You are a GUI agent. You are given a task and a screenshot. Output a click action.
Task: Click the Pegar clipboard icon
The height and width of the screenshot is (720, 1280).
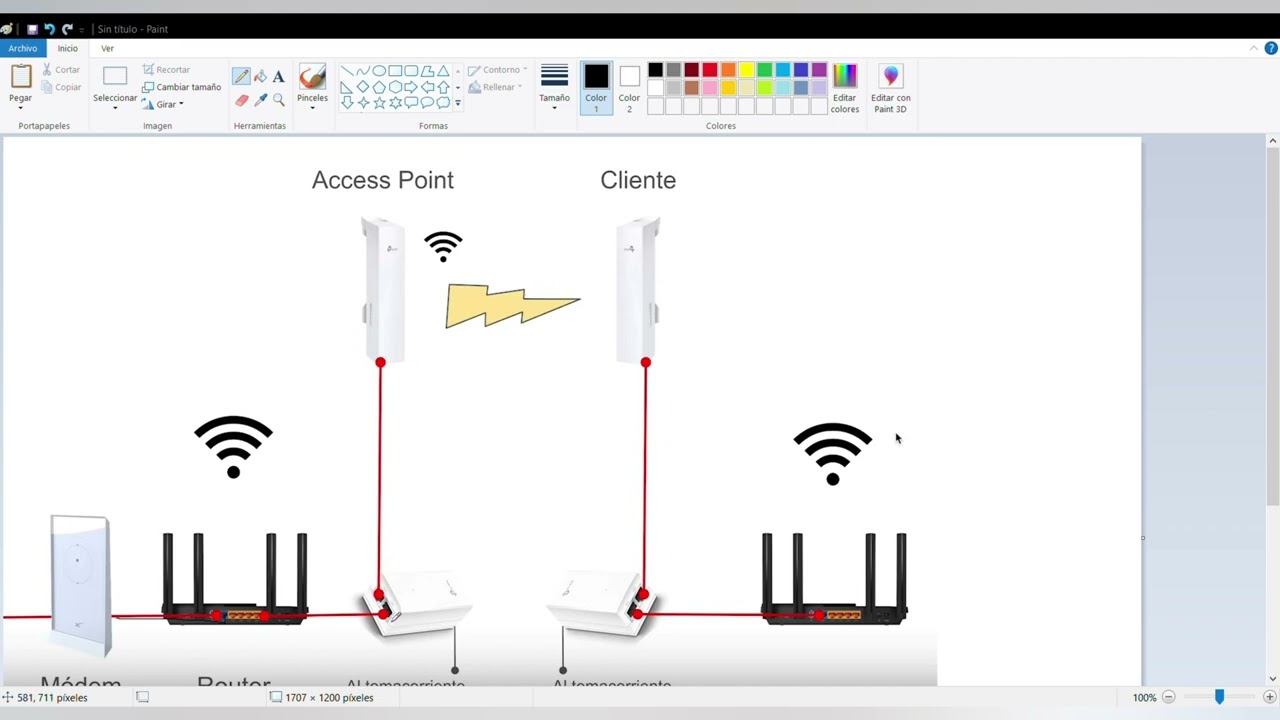(x=21, y=77)
